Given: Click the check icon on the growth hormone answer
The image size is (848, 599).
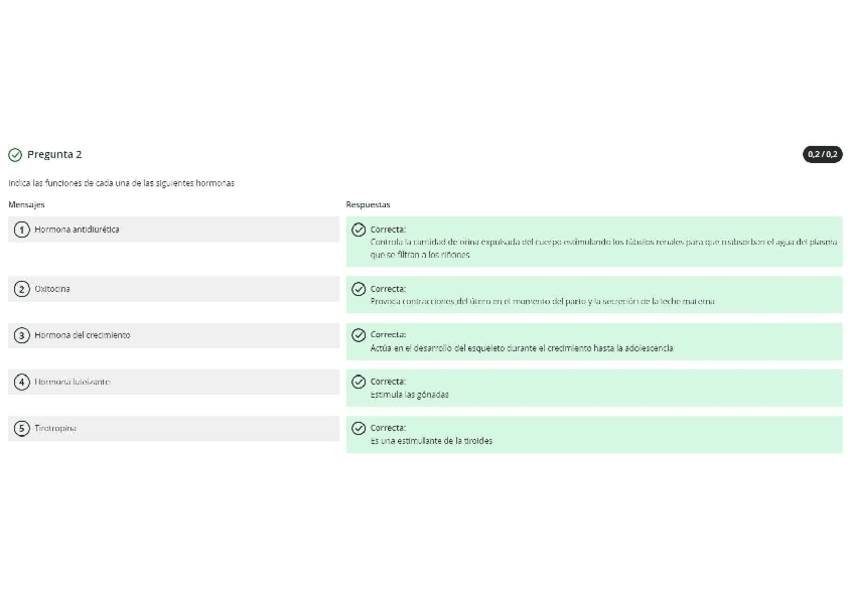Looking at the screenshot, I should [359, 335].
